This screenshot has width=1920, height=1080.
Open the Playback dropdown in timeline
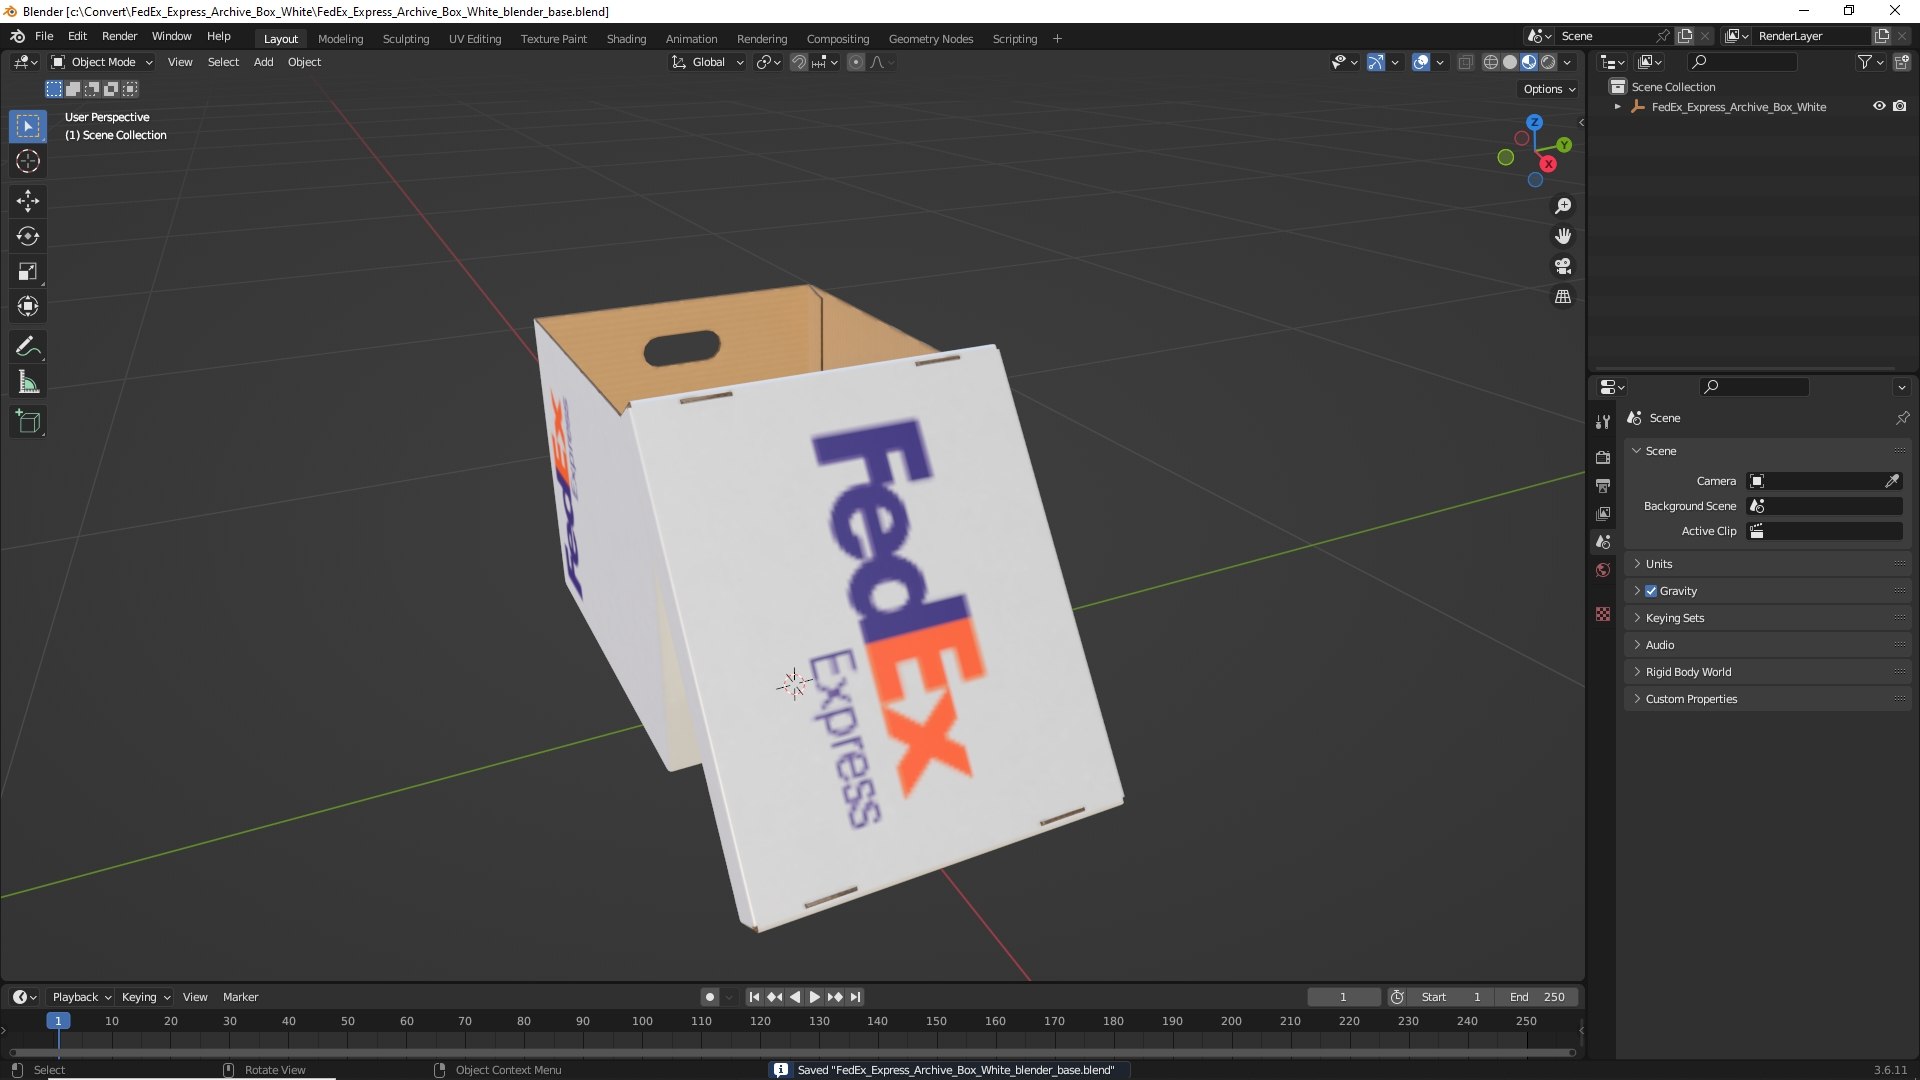pos(81,997)
